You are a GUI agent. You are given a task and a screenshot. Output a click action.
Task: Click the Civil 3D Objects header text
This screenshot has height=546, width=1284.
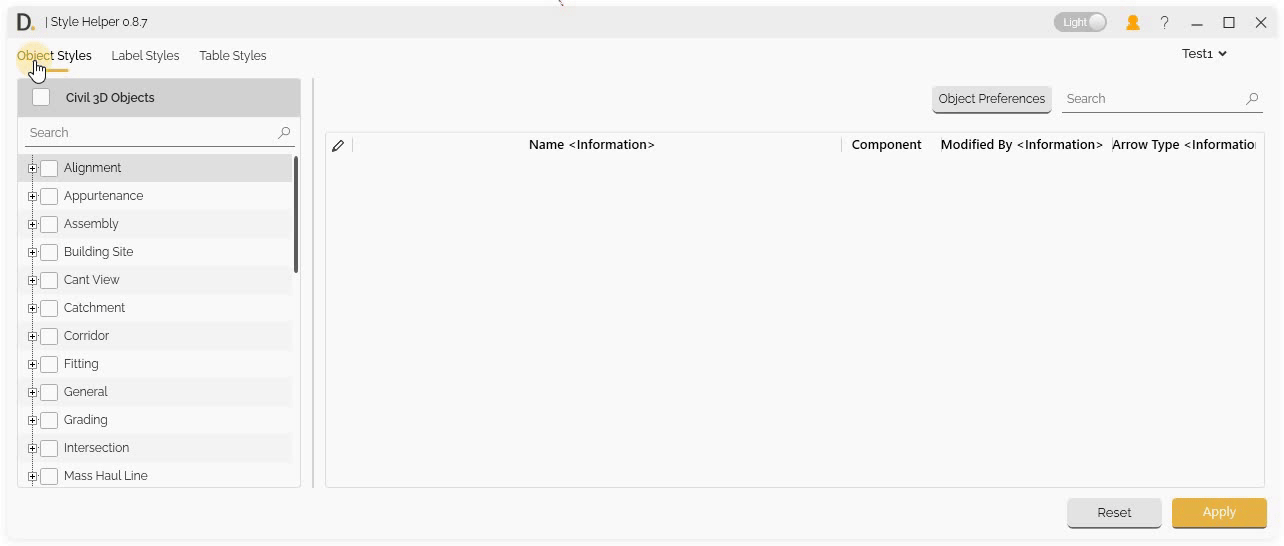[x=110, y=98]
